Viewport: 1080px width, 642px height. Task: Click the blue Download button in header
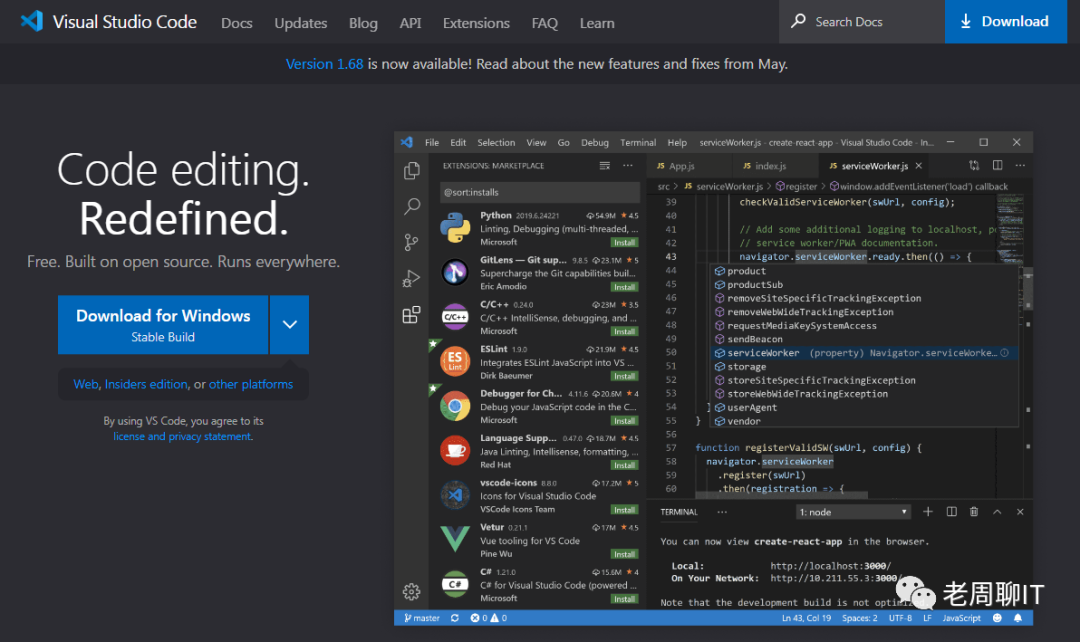(1005, 21)
